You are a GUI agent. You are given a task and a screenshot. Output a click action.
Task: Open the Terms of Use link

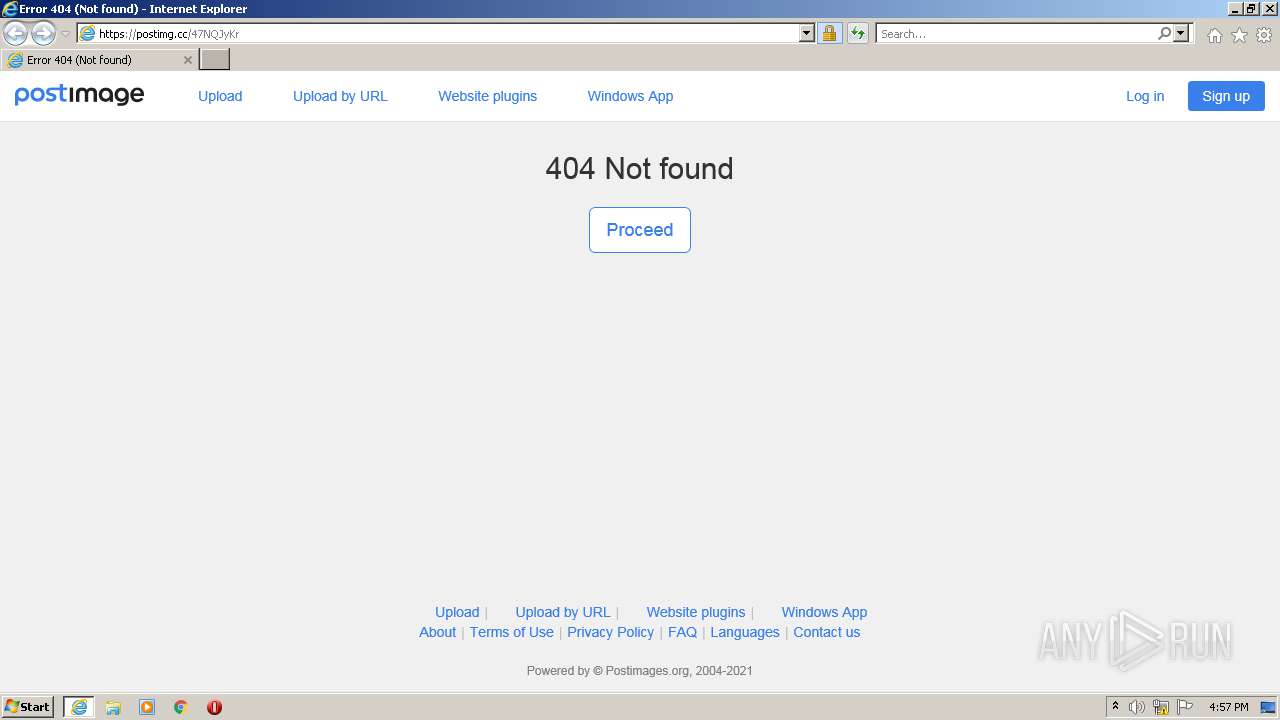[x=512, y=632]
